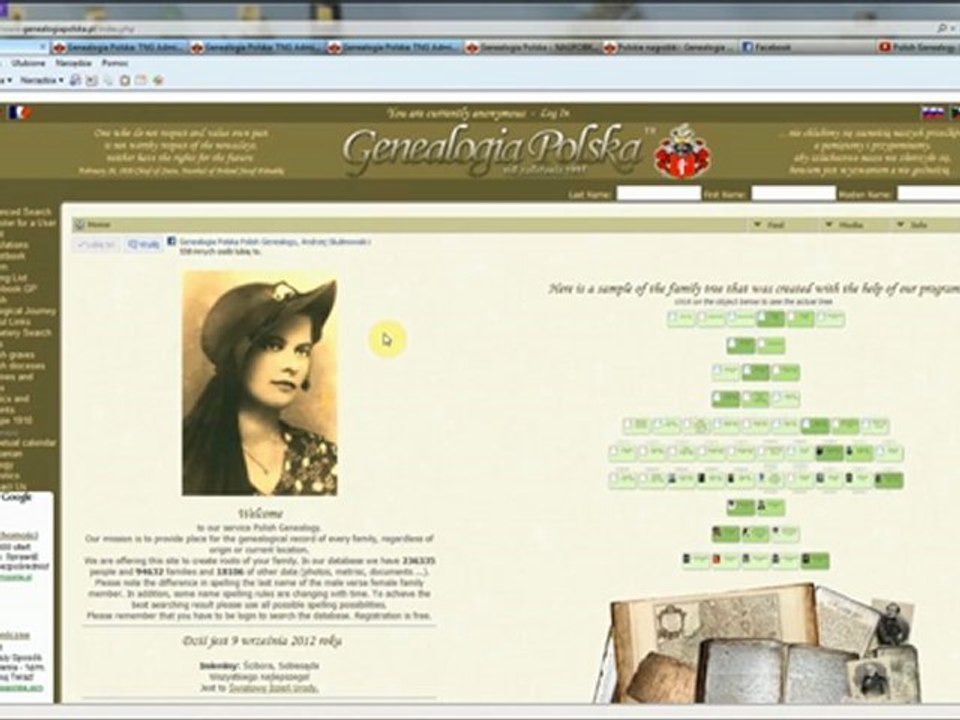The width and height of the screenshot is (960, 720).
Task: Open the Pomoc browser menu
Action: click(114, 63)
